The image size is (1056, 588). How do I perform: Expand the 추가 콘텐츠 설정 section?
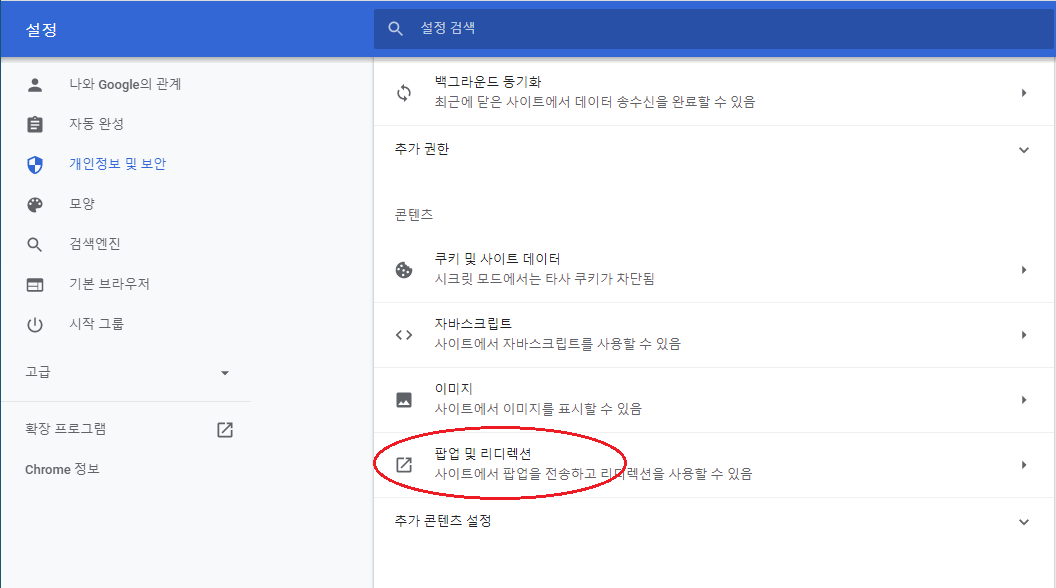click(x=1023, y=522)
